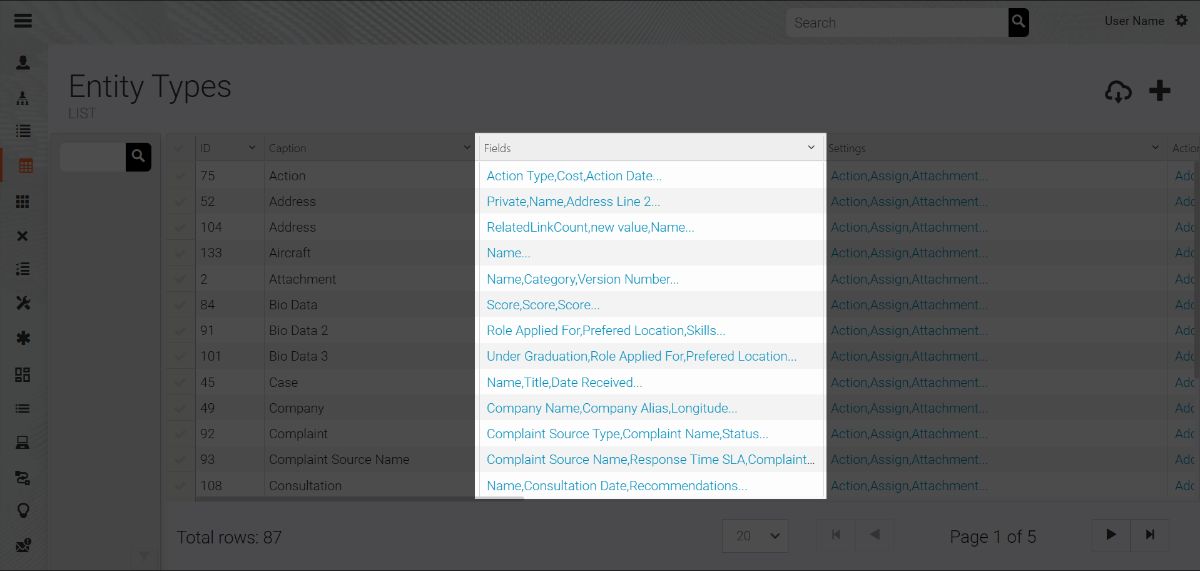Select the asterisk icon in sidebar

(23, 339)
